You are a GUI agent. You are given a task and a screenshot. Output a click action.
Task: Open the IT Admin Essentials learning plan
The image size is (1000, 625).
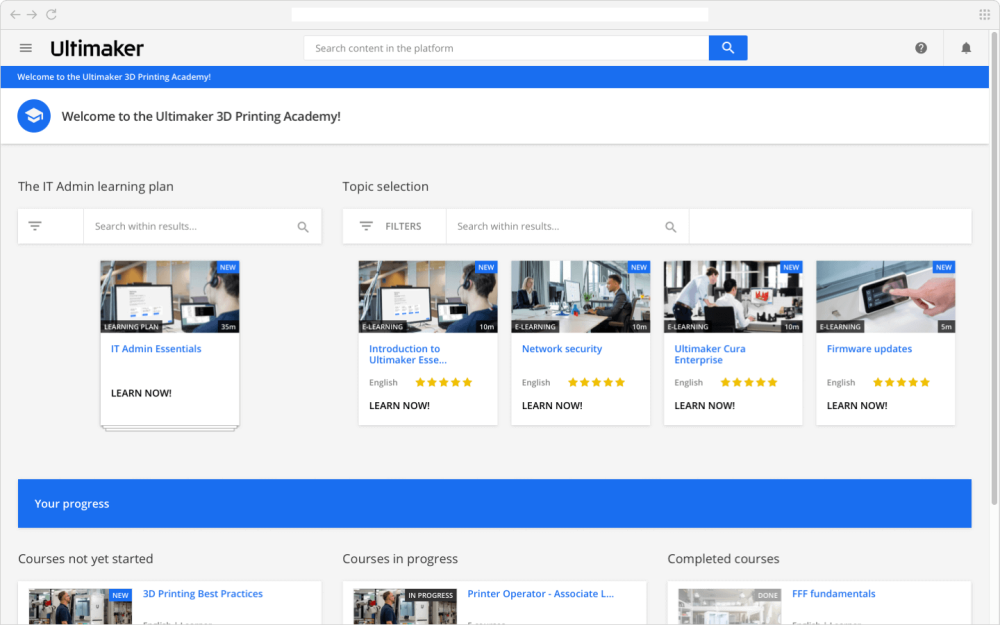click(156, 349)
